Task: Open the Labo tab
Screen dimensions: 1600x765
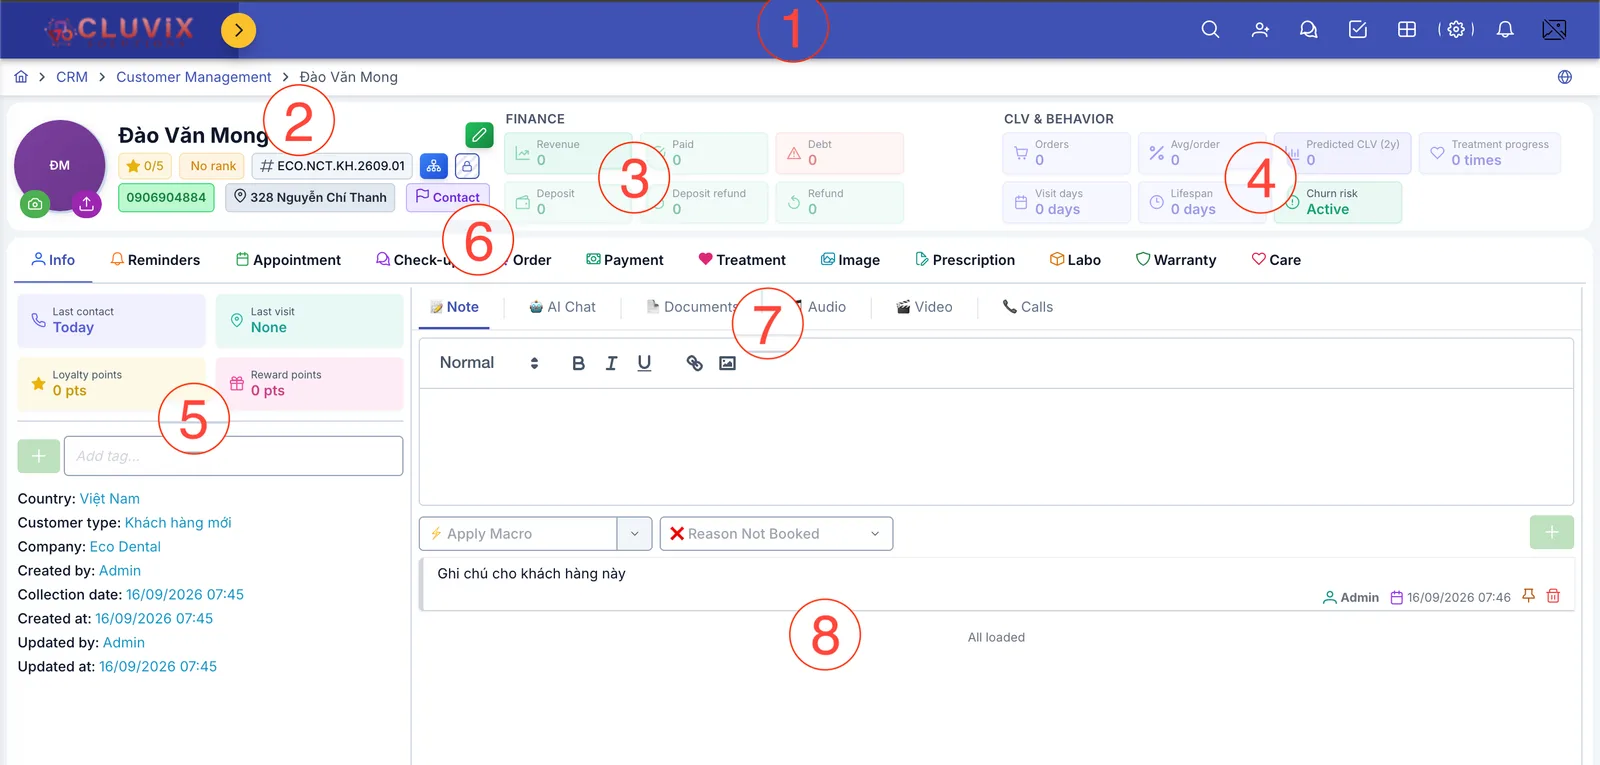Action: tap(1075, 260)
